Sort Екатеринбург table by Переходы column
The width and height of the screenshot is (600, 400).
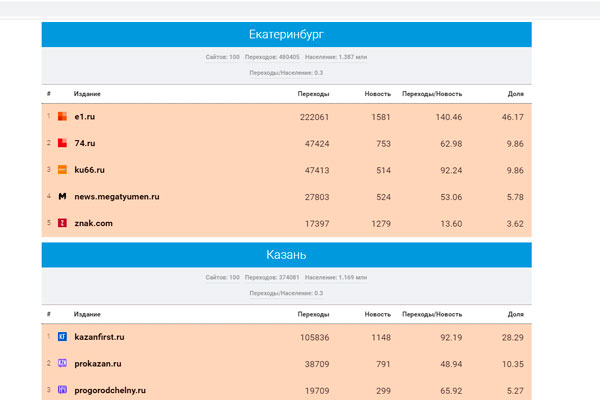pos(313,93)
